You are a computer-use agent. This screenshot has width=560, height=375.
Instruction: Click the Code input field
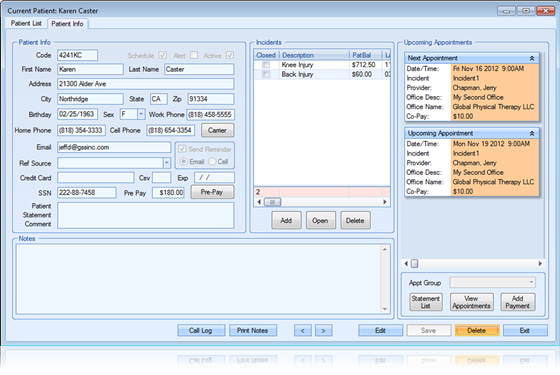point(77,55)
